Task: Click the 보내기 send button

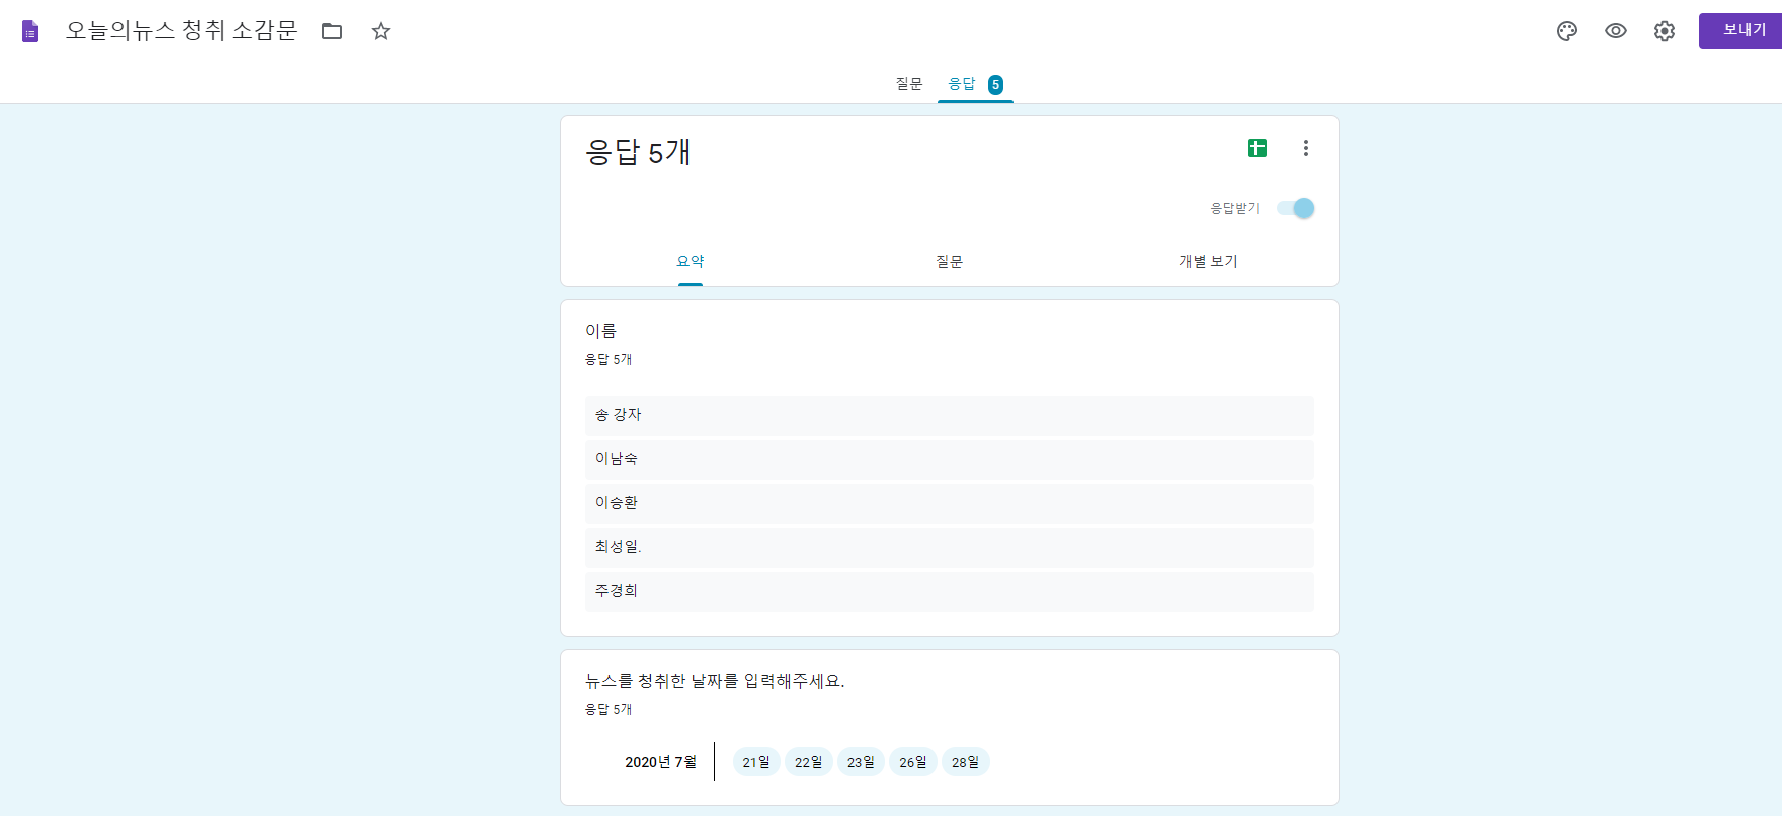Action: (x=1741, y=31)
